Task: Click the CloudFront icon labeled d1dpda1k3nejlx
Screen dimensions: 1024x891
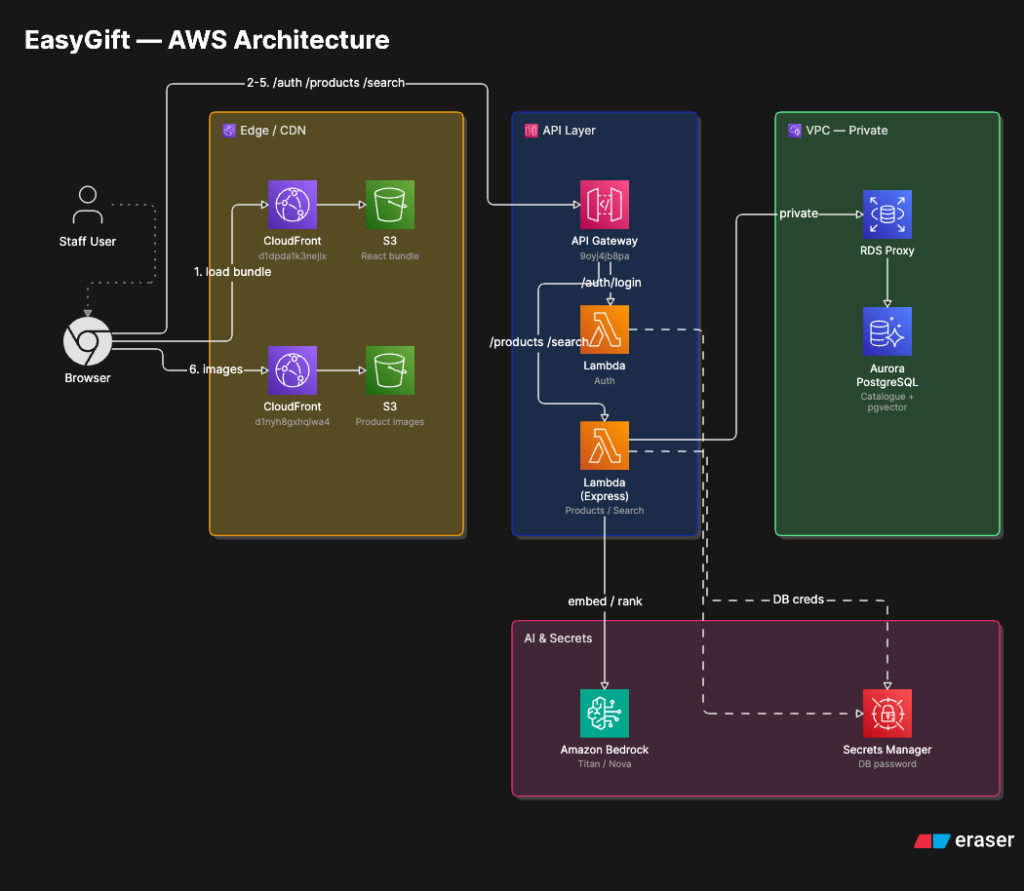Action: click(x=292, y=204)
